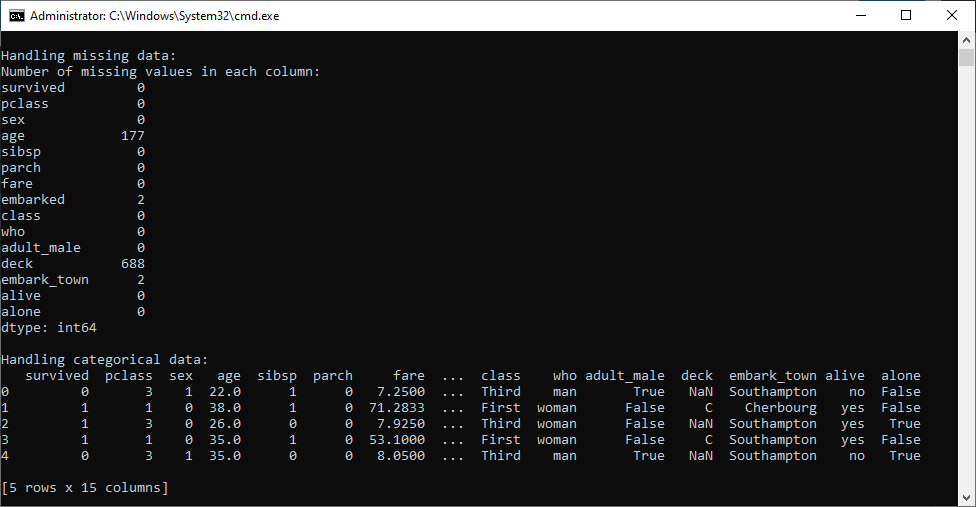Click the 'embark_town' row in missing values list
Screen dimensions: 976x507
(x=73, y=280)
